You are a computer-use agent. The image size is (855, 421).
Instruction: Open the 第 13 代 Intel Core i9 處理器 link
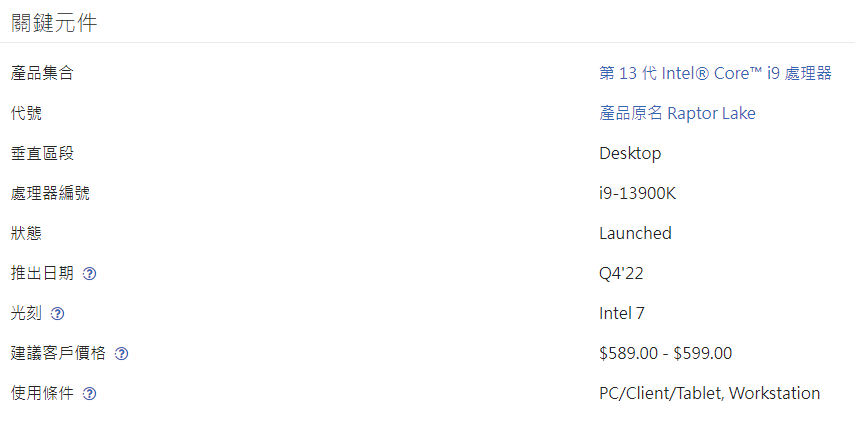(x=715, y=74)
